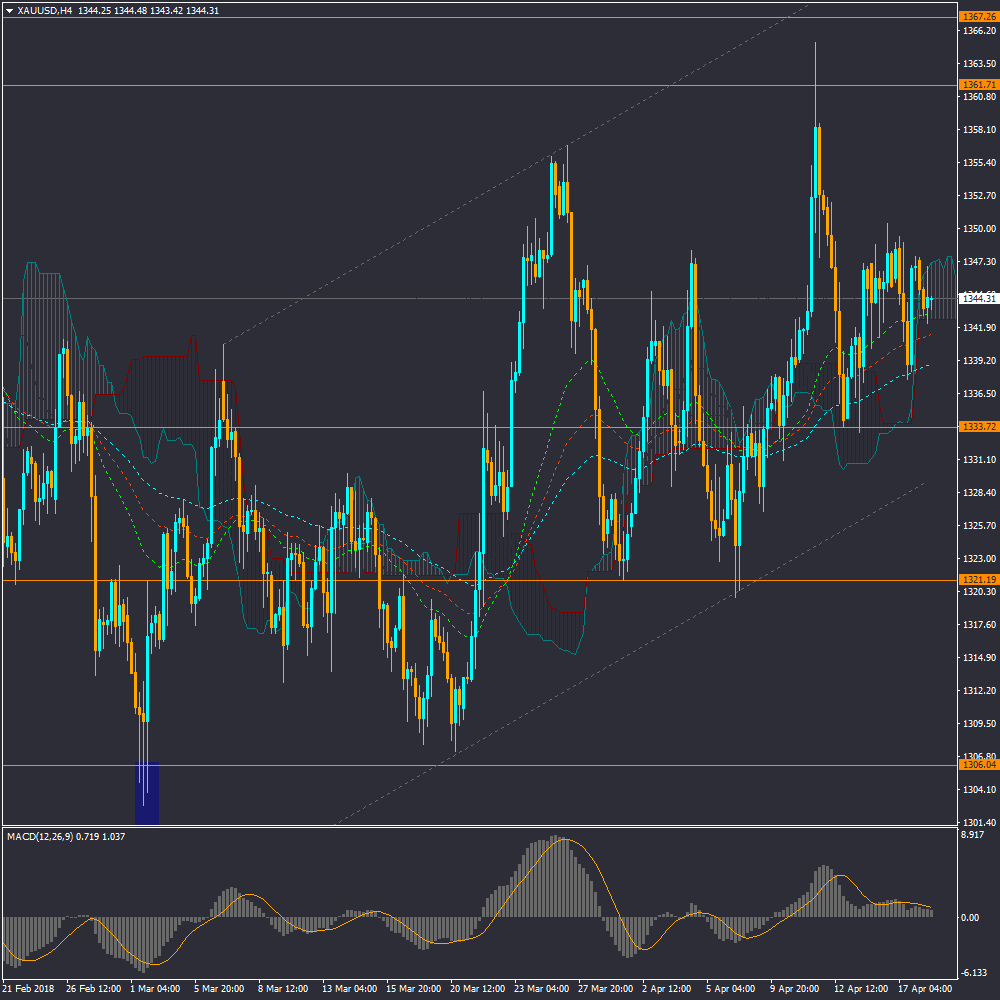
Task: Select the 1306.04 price level label
Action: pyautogui.click(x=977, y=765)
